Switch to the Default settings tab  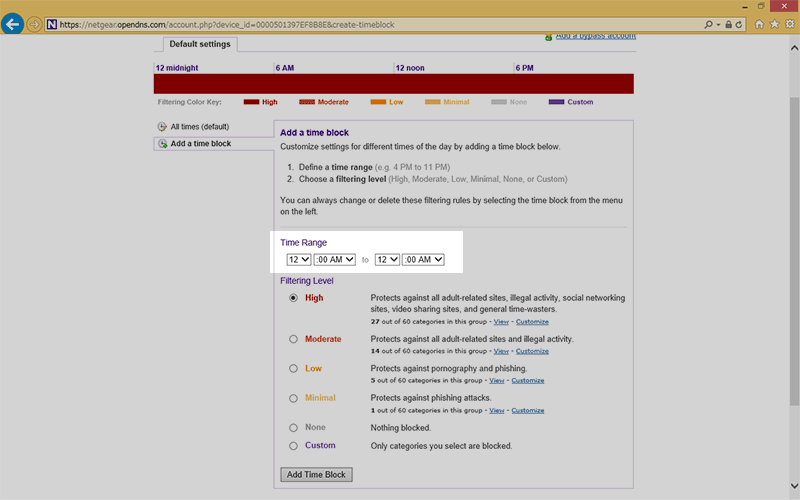click(x=200, y=44)
